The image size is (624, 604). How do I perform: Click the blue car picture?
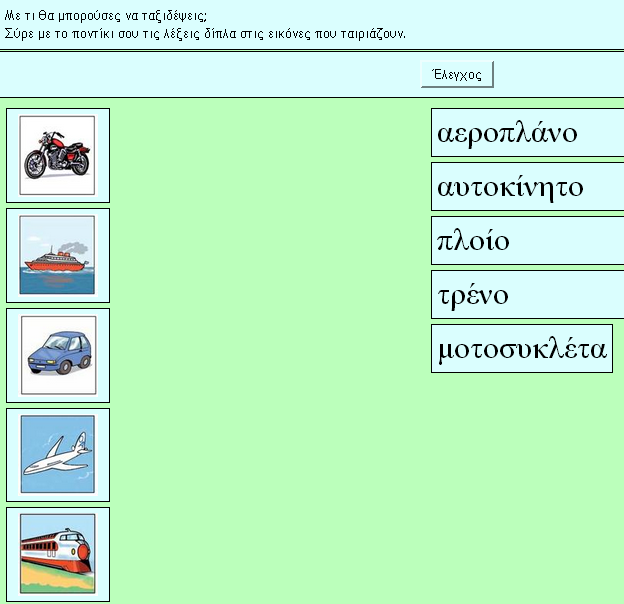[x=57, y=355]
